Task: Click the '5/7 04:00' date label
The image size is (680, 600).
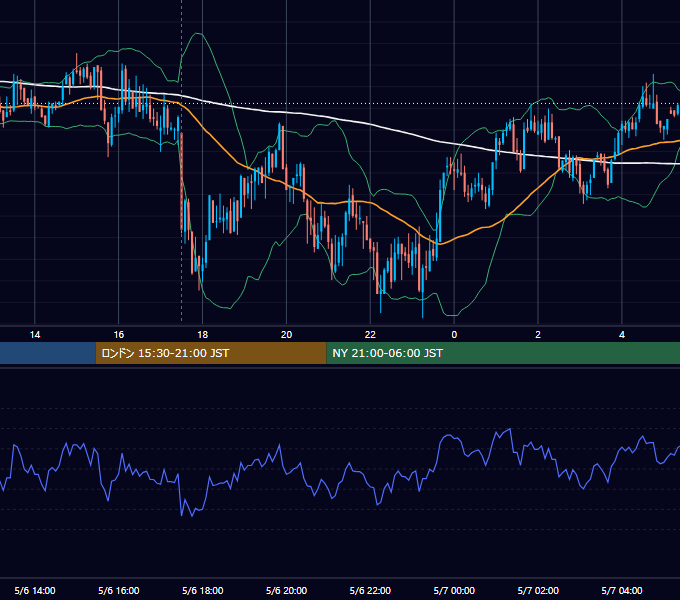Action: click(x=622, y=590)
